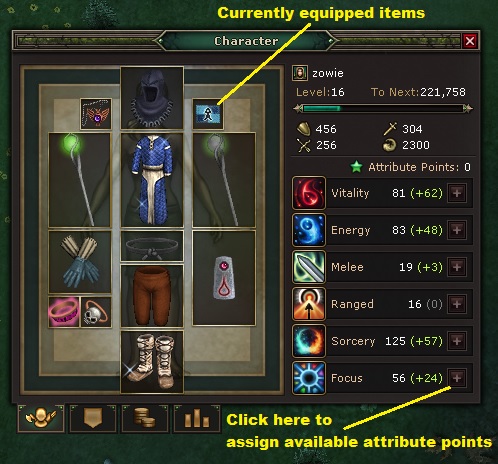Click the plus button next to Focus

point(457,378)
